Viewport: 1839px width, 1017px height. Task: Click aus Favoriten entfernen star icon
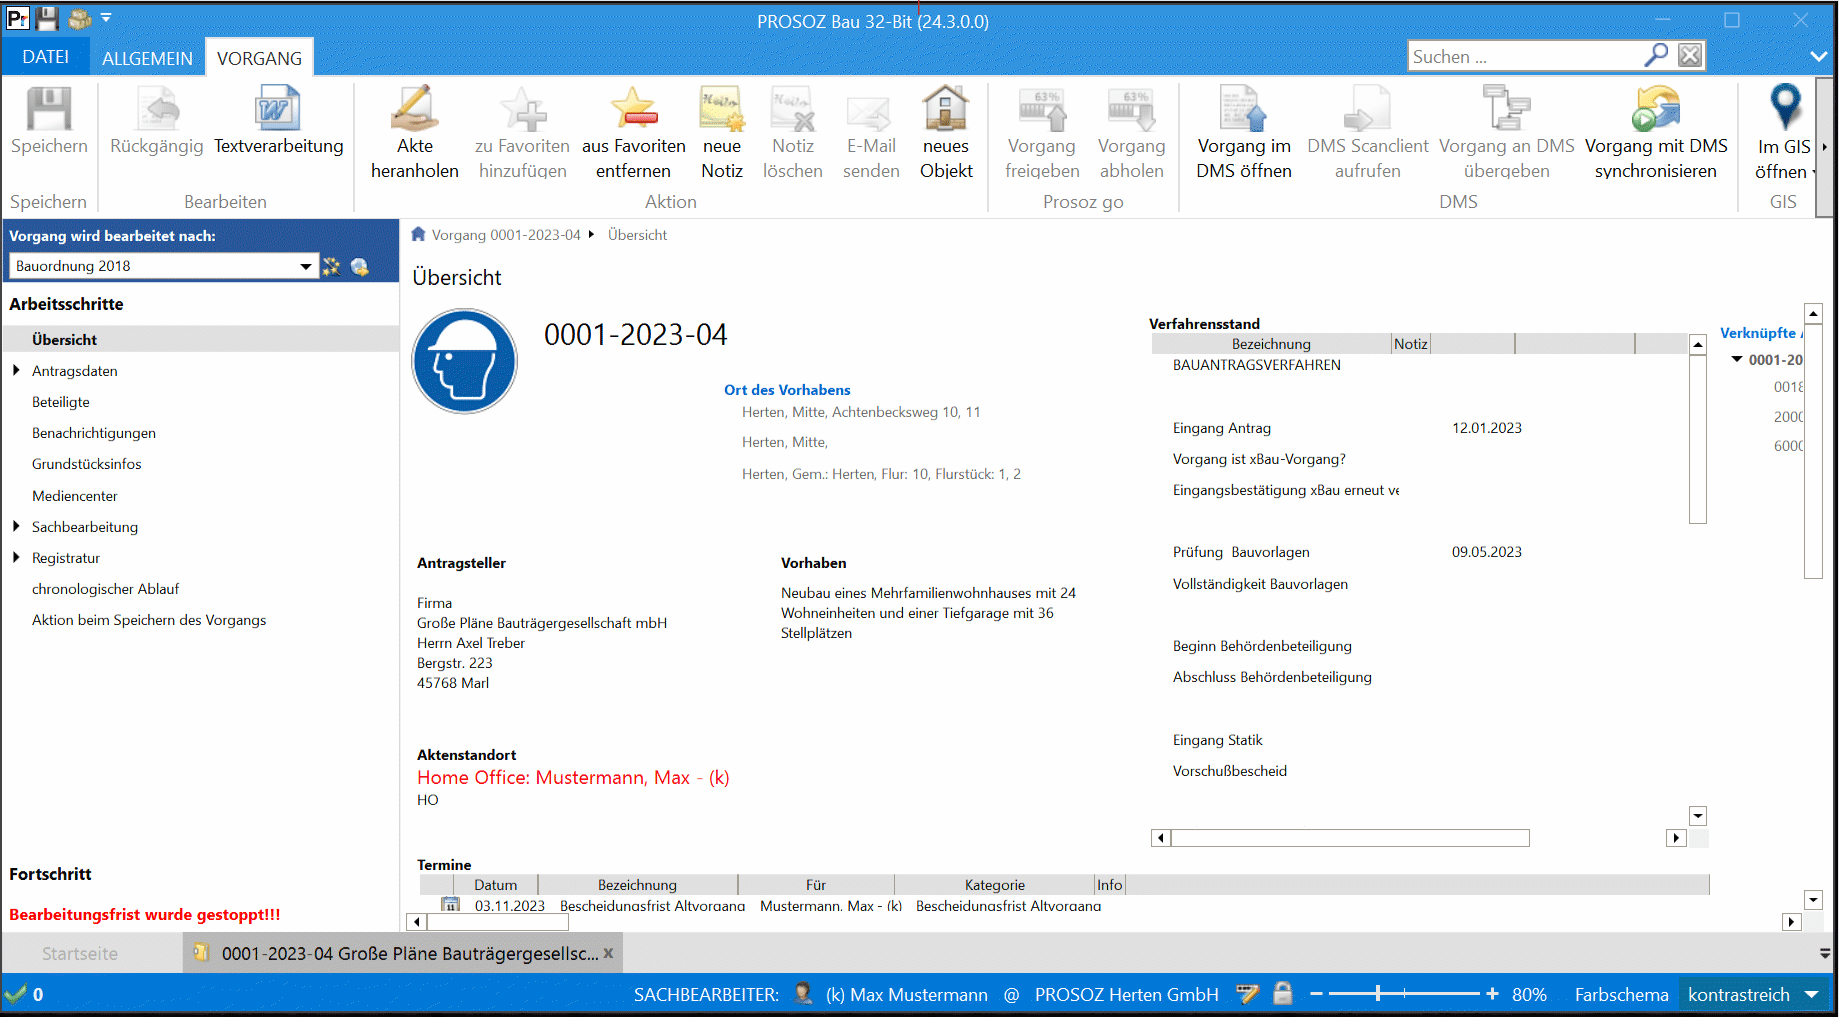click(x=634, y=110)
